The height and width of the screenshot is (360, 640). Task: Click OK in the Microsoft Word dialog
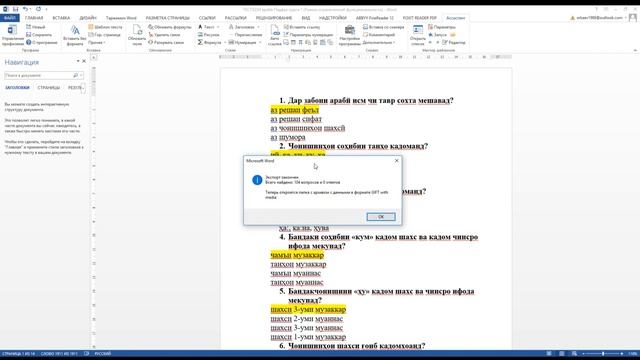(x=380, y=217)
